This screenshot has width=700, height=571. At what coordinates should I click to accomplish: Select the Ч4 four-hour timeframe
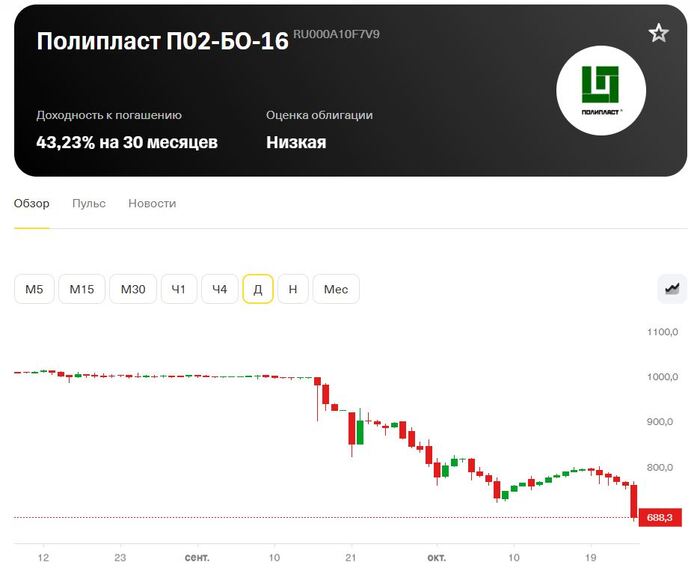(x=220, y=289)
